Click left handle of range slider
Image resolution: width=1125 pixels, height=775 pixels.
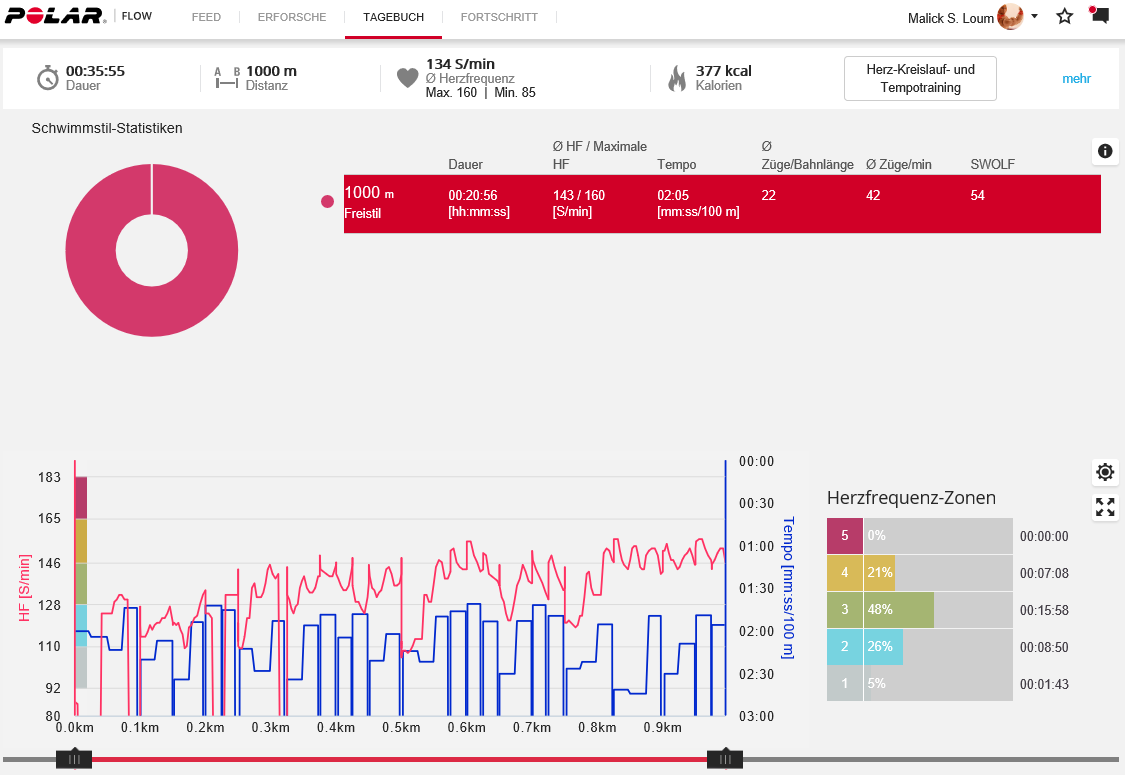tap(74, 759)
